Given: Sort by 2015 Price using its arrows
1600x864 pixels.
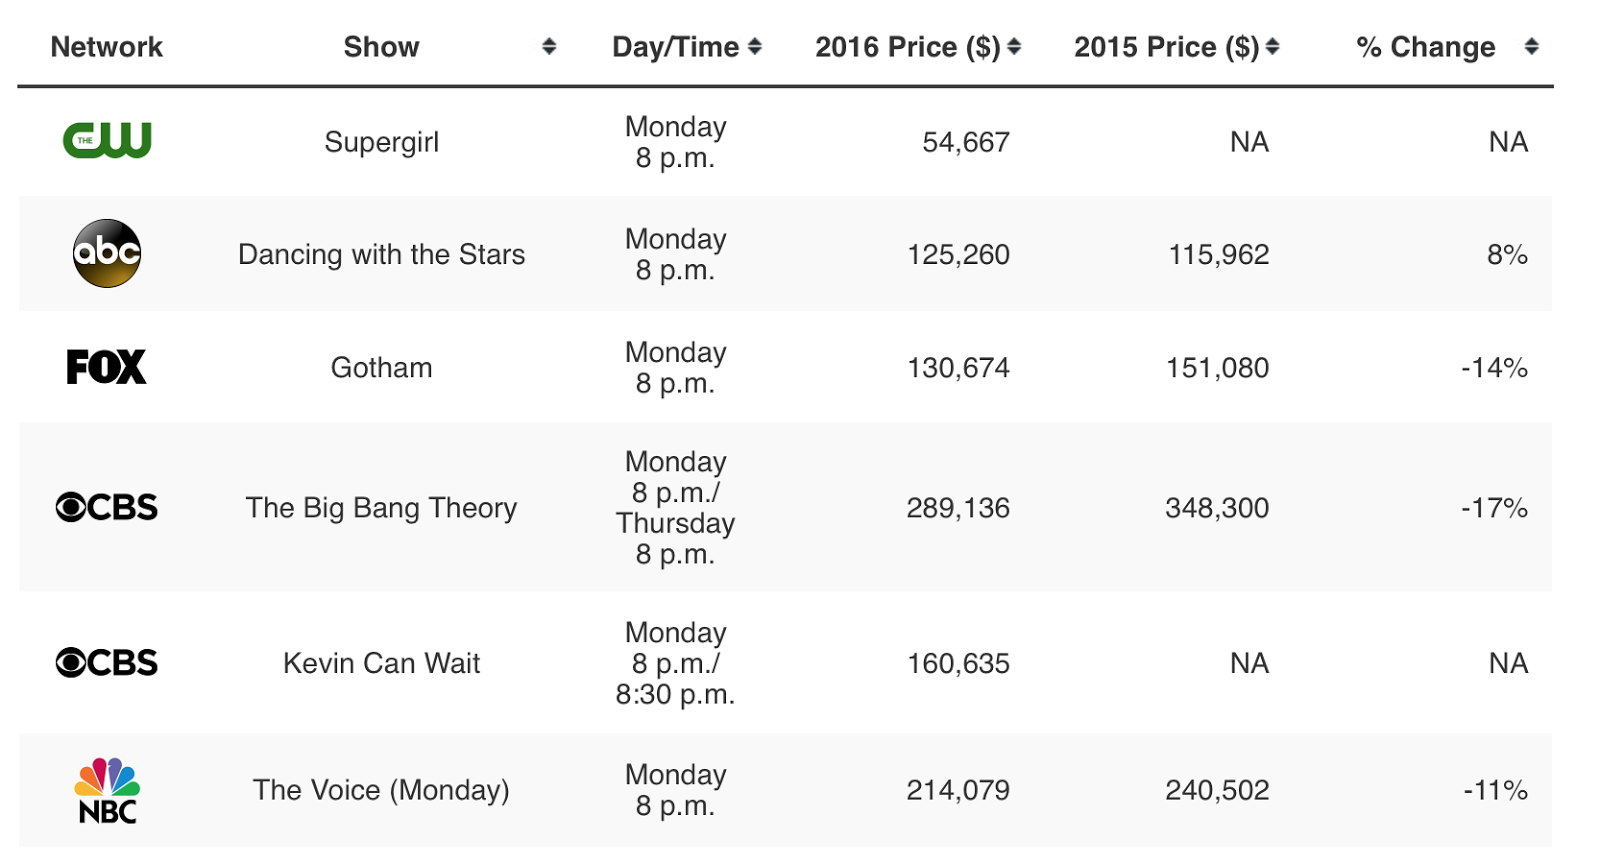Looking at the screenshot, I should click(x=1272, y=47).
